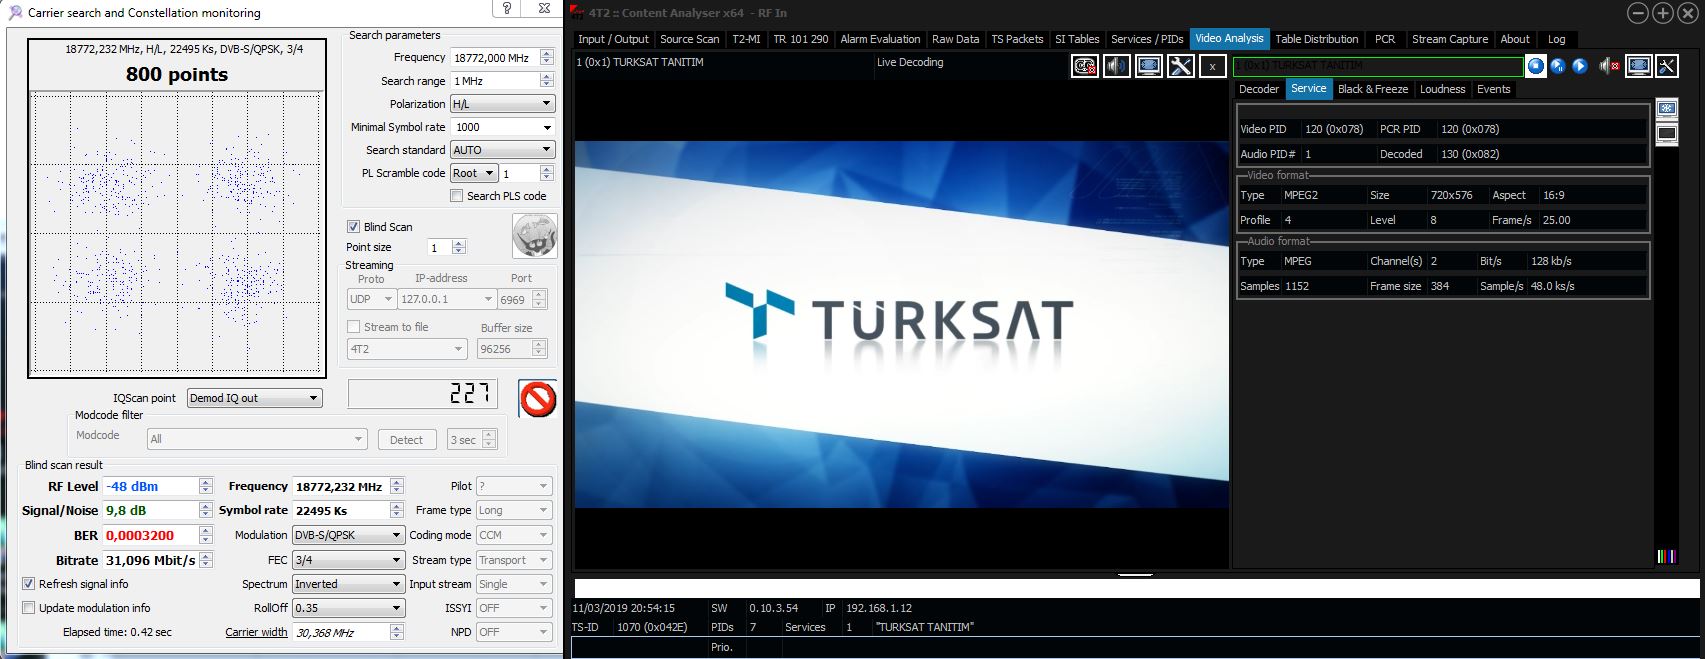Click the PL Scramble code number stepper
1705x659 pixels.
pyautogui.click(x=546, y=173)
